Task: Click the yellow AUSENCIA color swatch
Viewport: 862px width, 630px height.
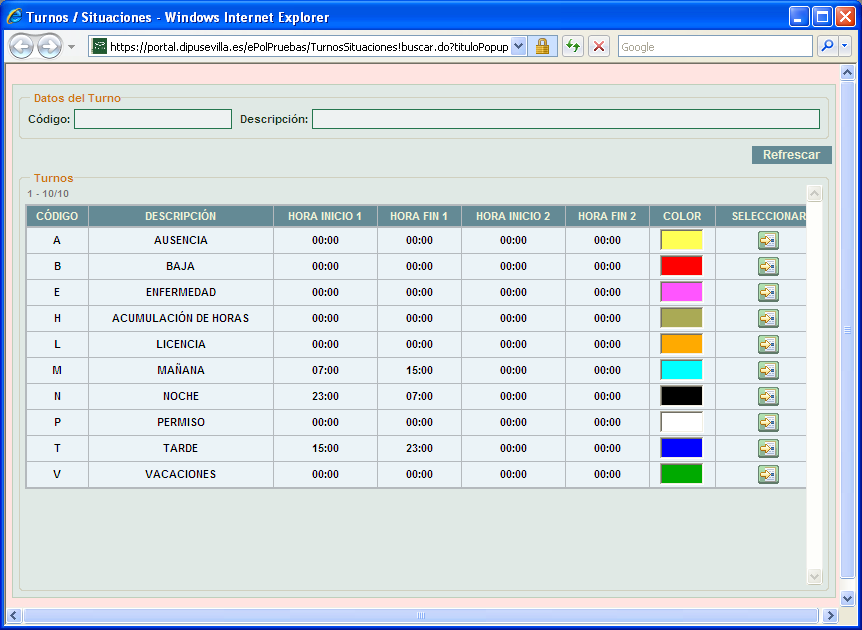Action: 681,240
